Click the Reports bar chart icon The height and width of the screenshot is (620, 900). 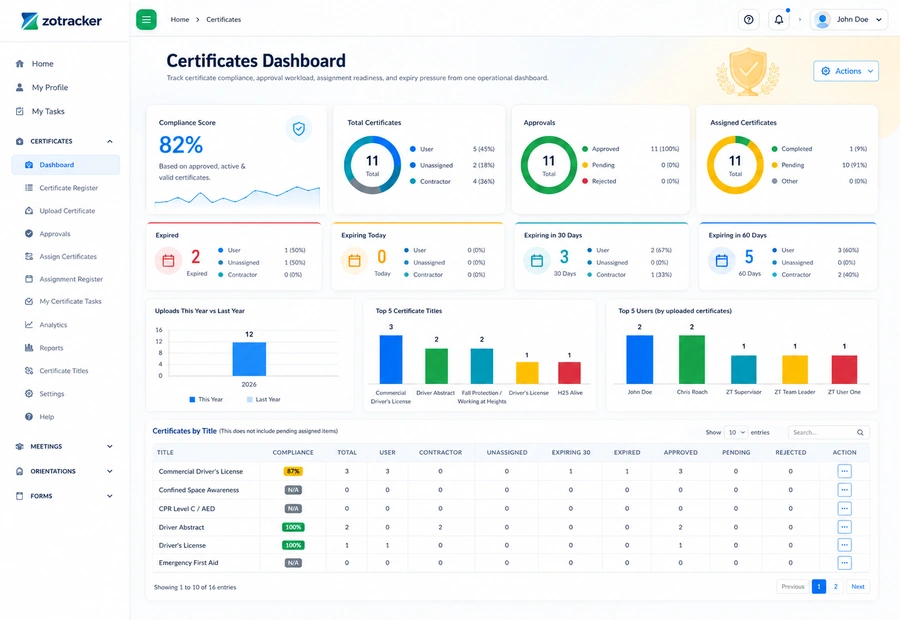(x=29, y=348)
